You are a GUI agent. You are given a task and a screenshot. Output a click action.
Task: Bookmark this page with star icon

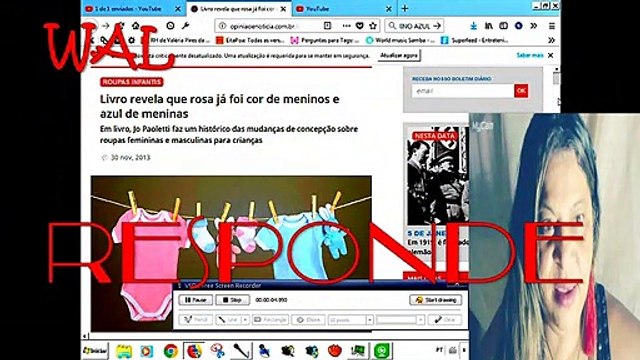click(373, 26)
